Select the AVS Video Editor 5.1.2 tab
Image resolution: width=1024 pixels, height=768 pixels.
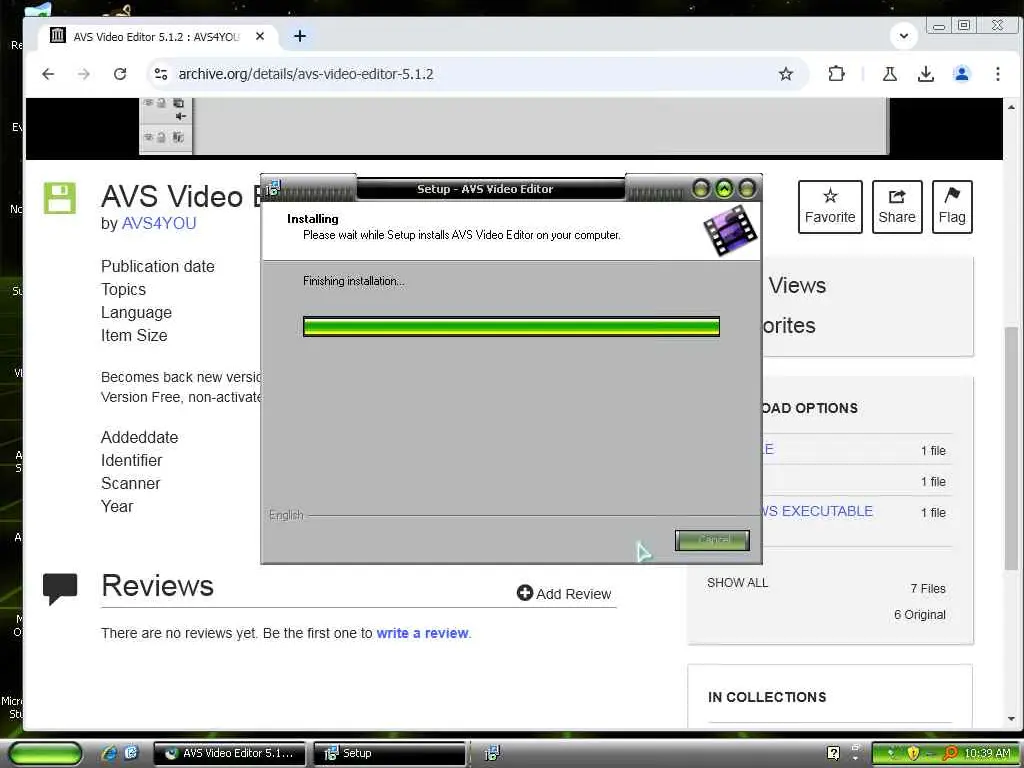pos(157,37)
